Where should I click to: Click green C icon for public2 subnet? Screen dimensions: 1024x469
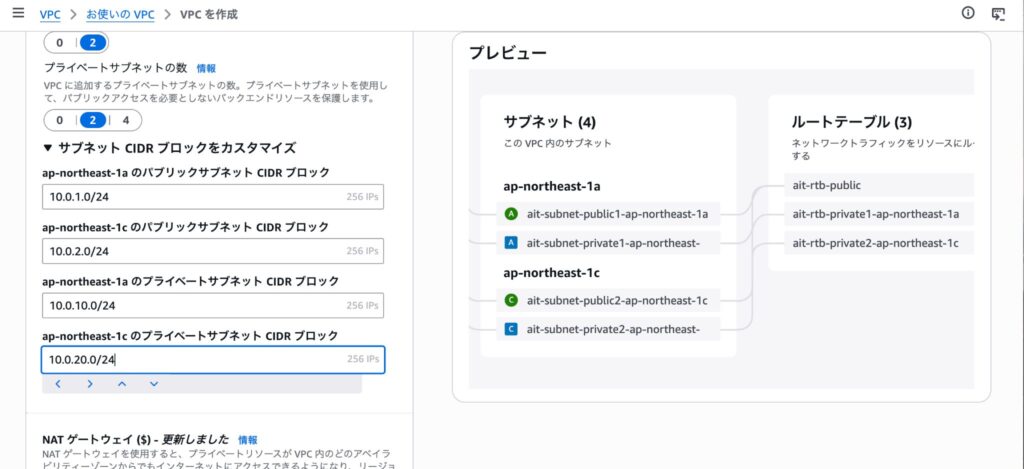pyautogui.click(x=511, y=300)
